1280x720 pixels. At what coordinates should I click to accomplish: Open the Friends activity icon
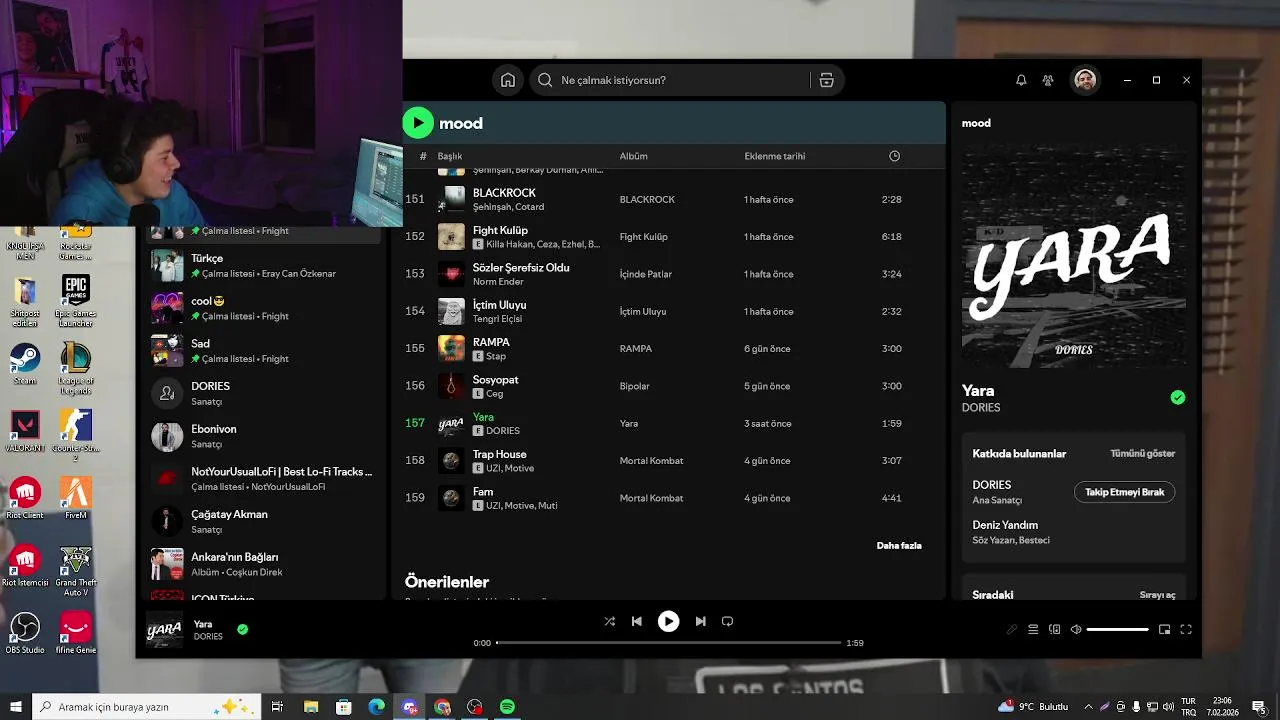click(1048, 80)
